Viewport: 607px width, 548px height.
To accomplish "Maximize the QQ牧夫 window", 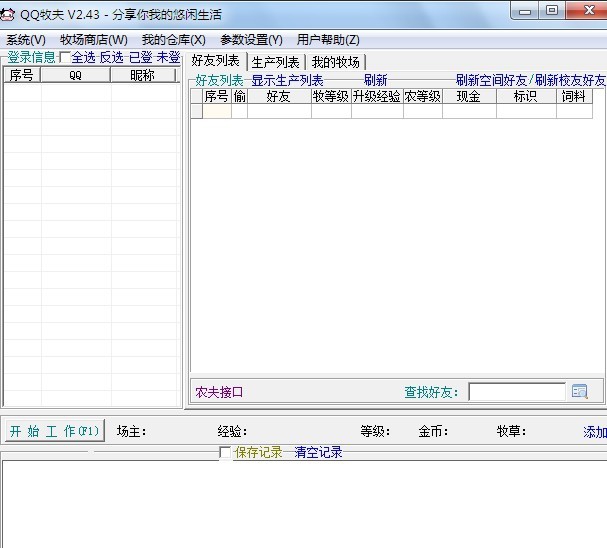I will (x=552, y=11).
